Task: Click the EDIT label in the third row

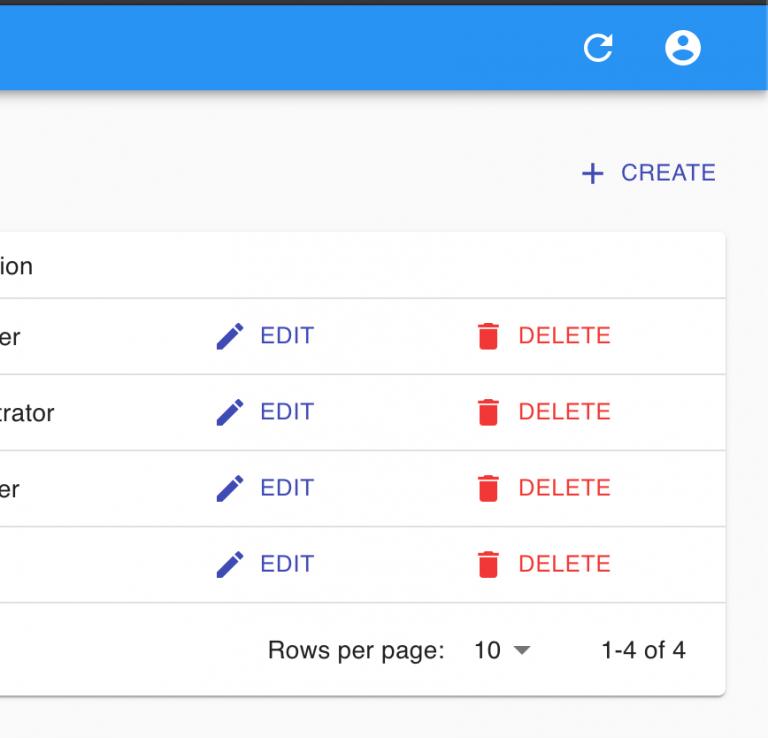Action: [x=287, y=488]
